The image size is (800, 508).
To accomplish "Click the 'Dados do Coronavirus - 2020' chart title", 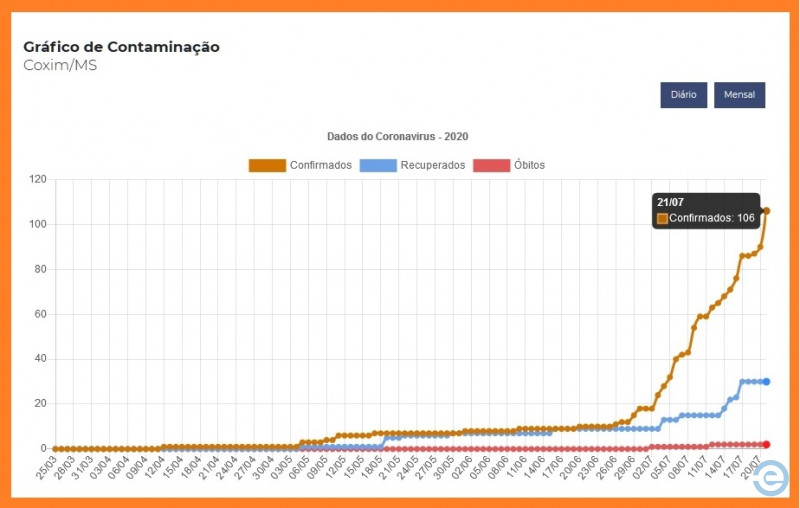I will coord(397,136).
